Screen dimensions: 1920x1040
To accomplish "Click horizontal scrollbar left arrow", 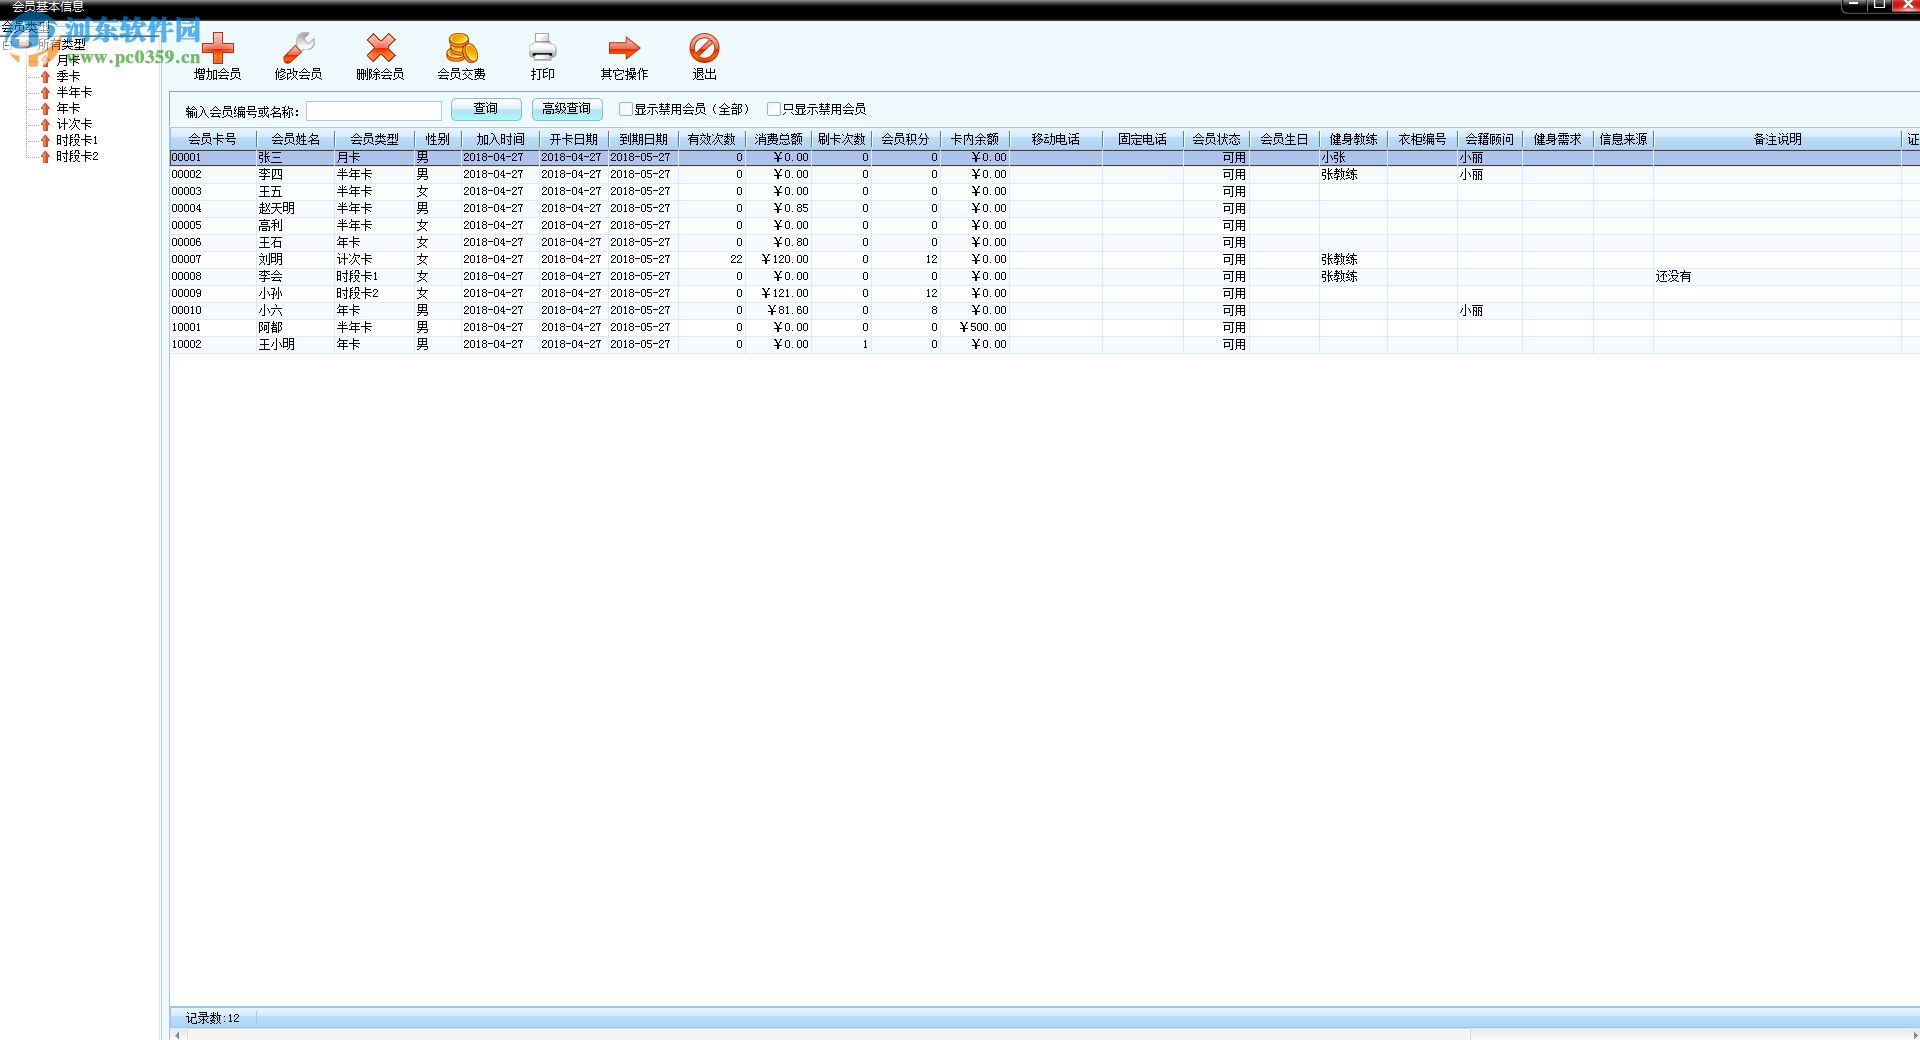I will click(178, 1035).
